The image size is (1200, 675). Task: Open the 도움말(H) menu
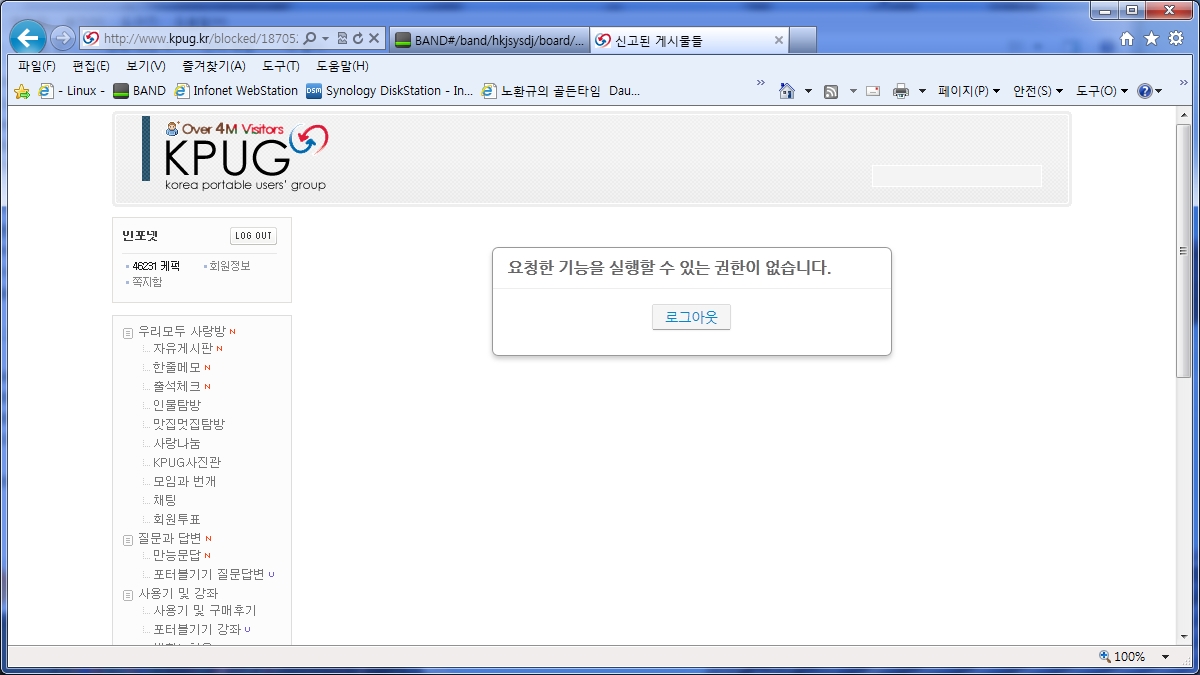tap(343, 66)
